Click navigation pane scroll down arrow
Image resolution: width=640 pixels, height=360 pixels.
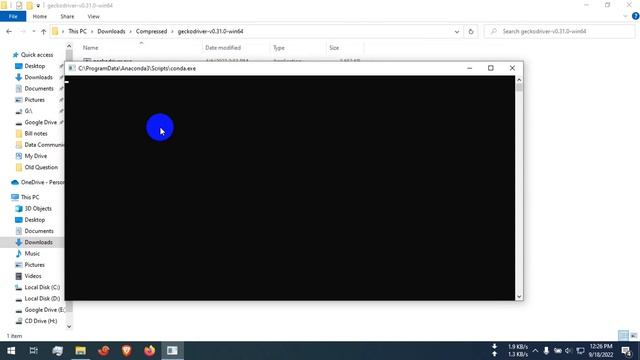coord(69,326)
